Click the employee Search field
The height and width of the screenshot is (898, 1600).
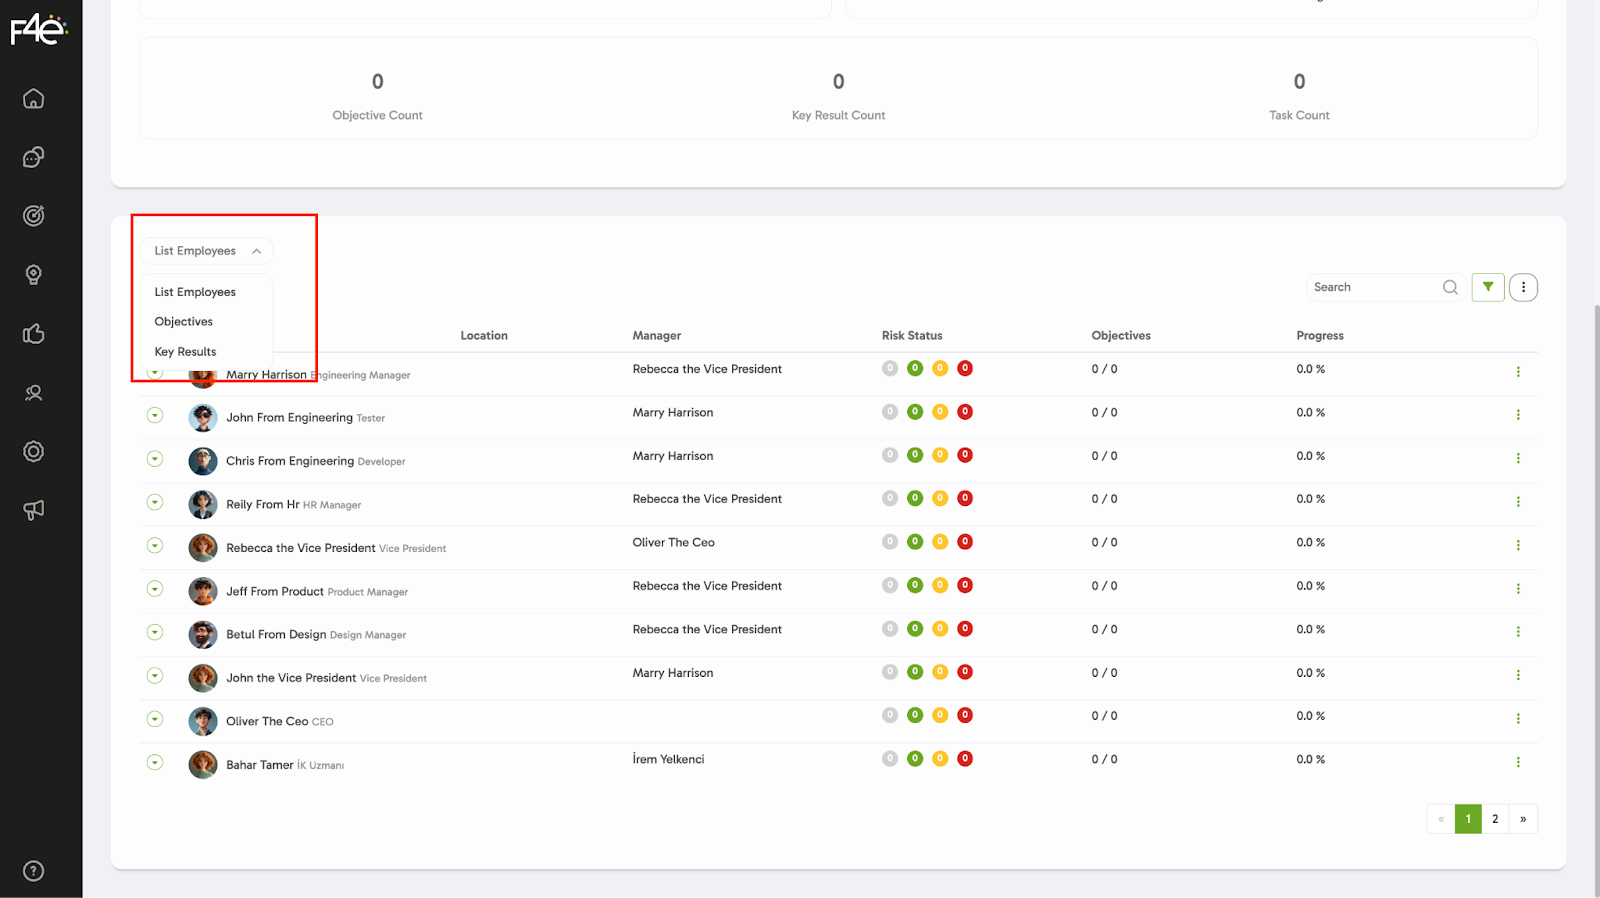(1375, 287)
